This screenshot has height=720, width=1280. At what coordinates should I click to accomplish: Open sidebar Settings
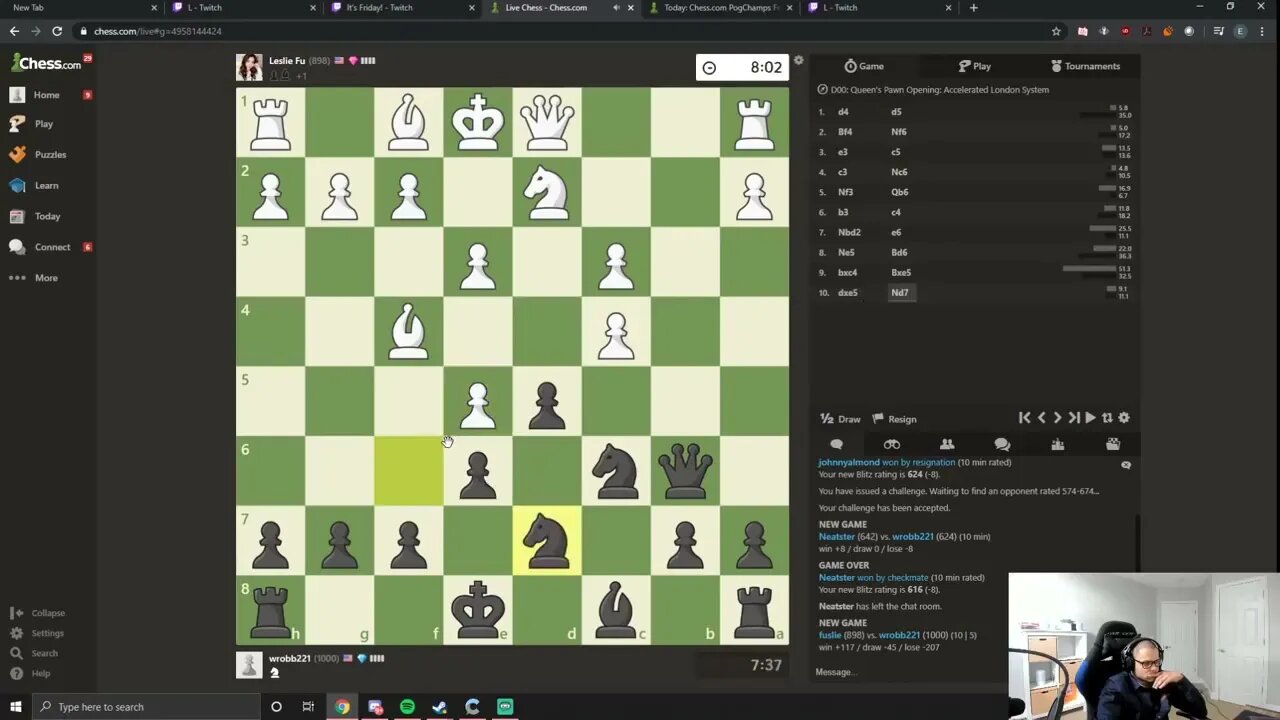(x=38, y=633)
